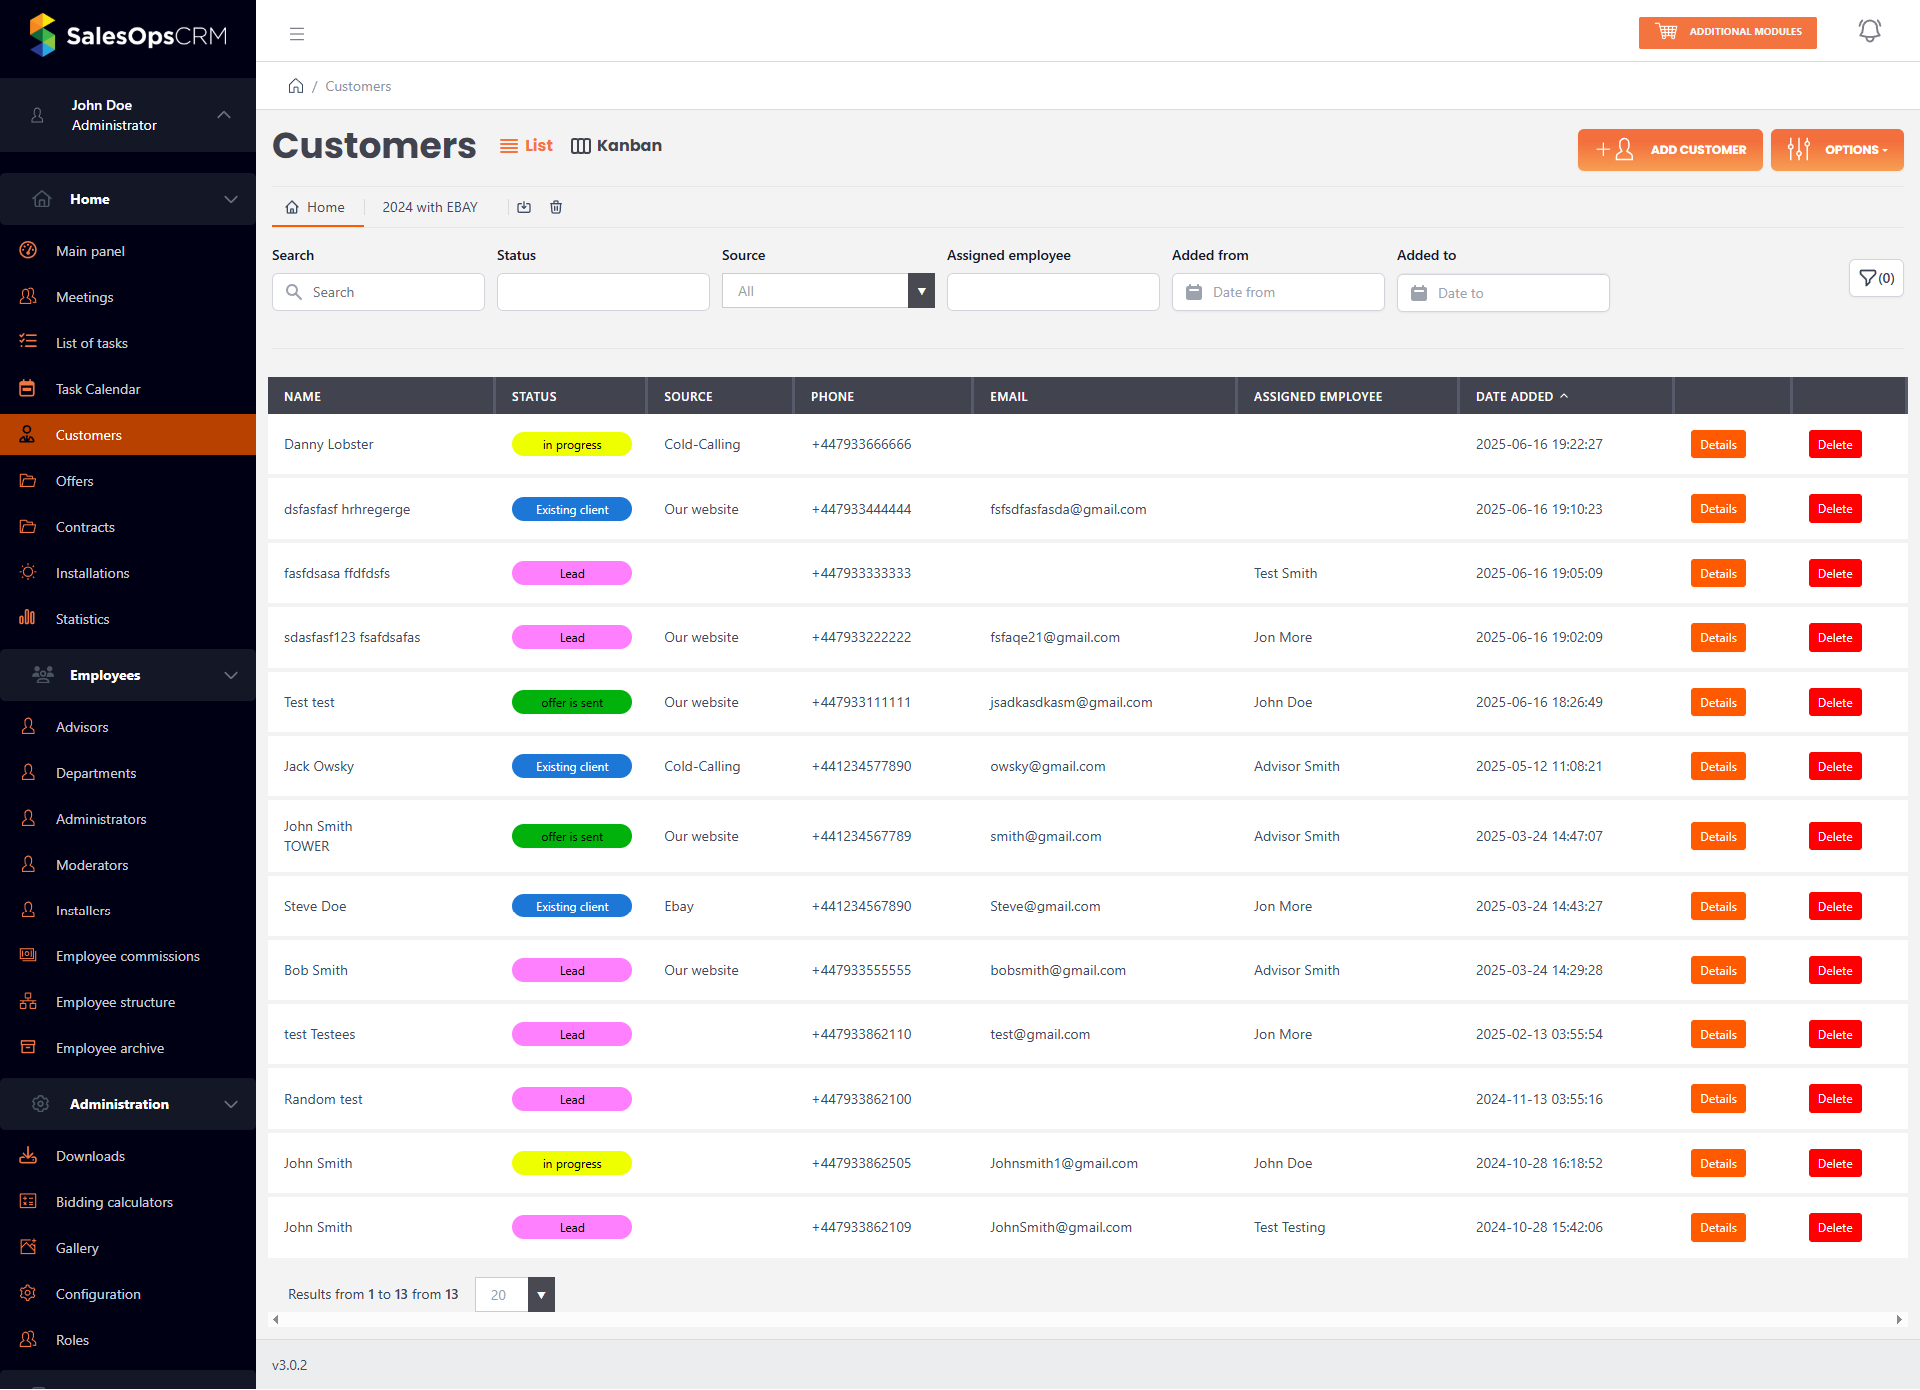Open the Options menu button
The image size is (1920, 1390).
coord(1837,150)
